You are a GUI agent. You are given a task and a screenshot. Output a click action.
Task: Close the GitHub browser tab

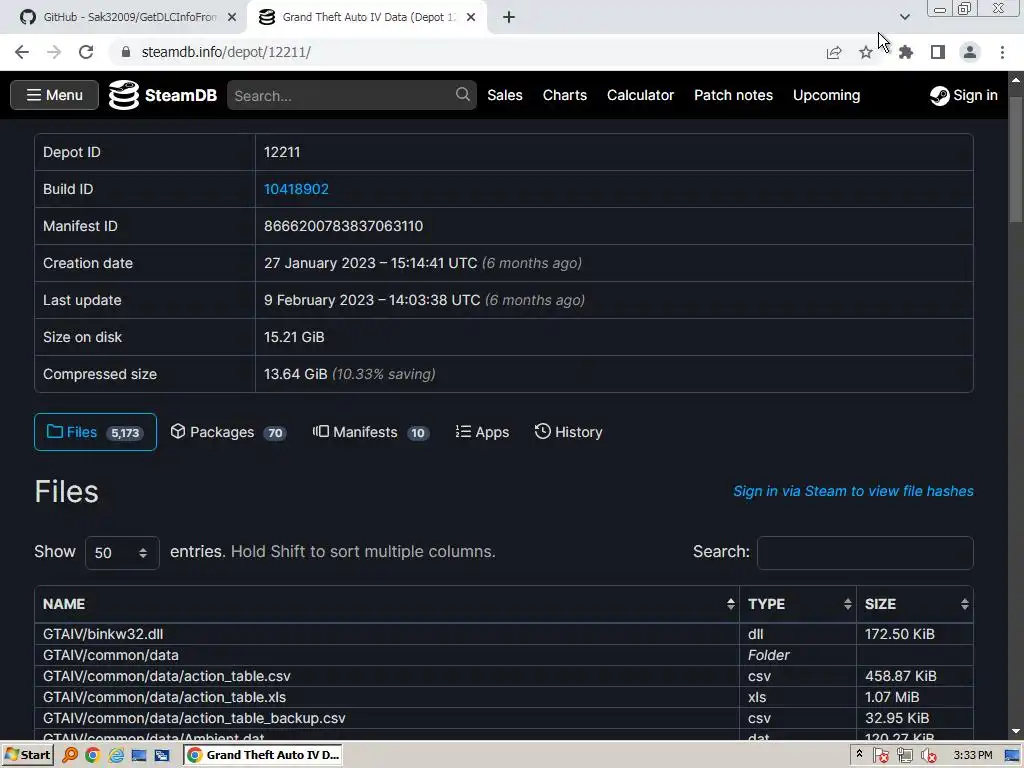(231, 17)
